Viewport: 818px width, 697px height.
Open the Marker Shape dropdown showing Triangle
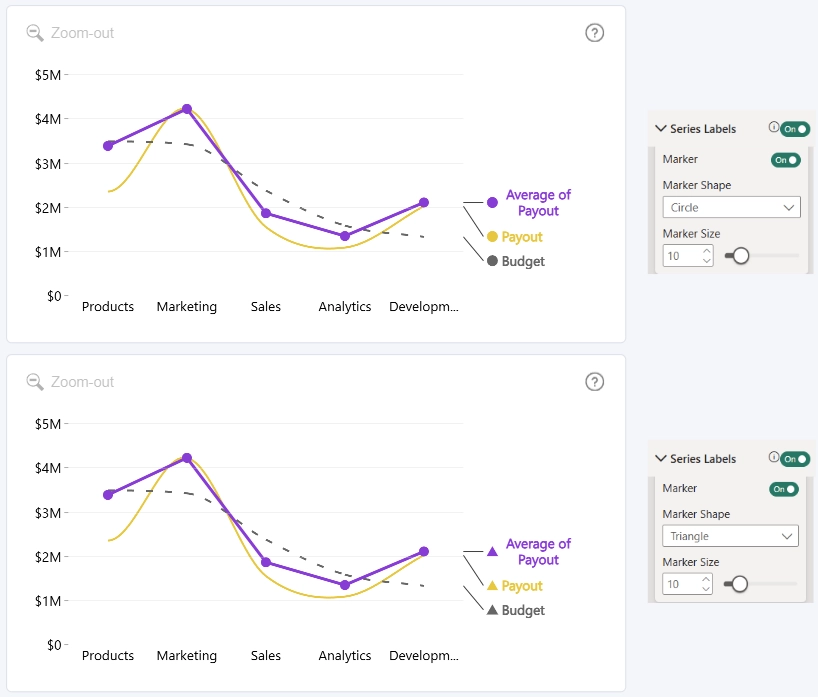point(730,536)
